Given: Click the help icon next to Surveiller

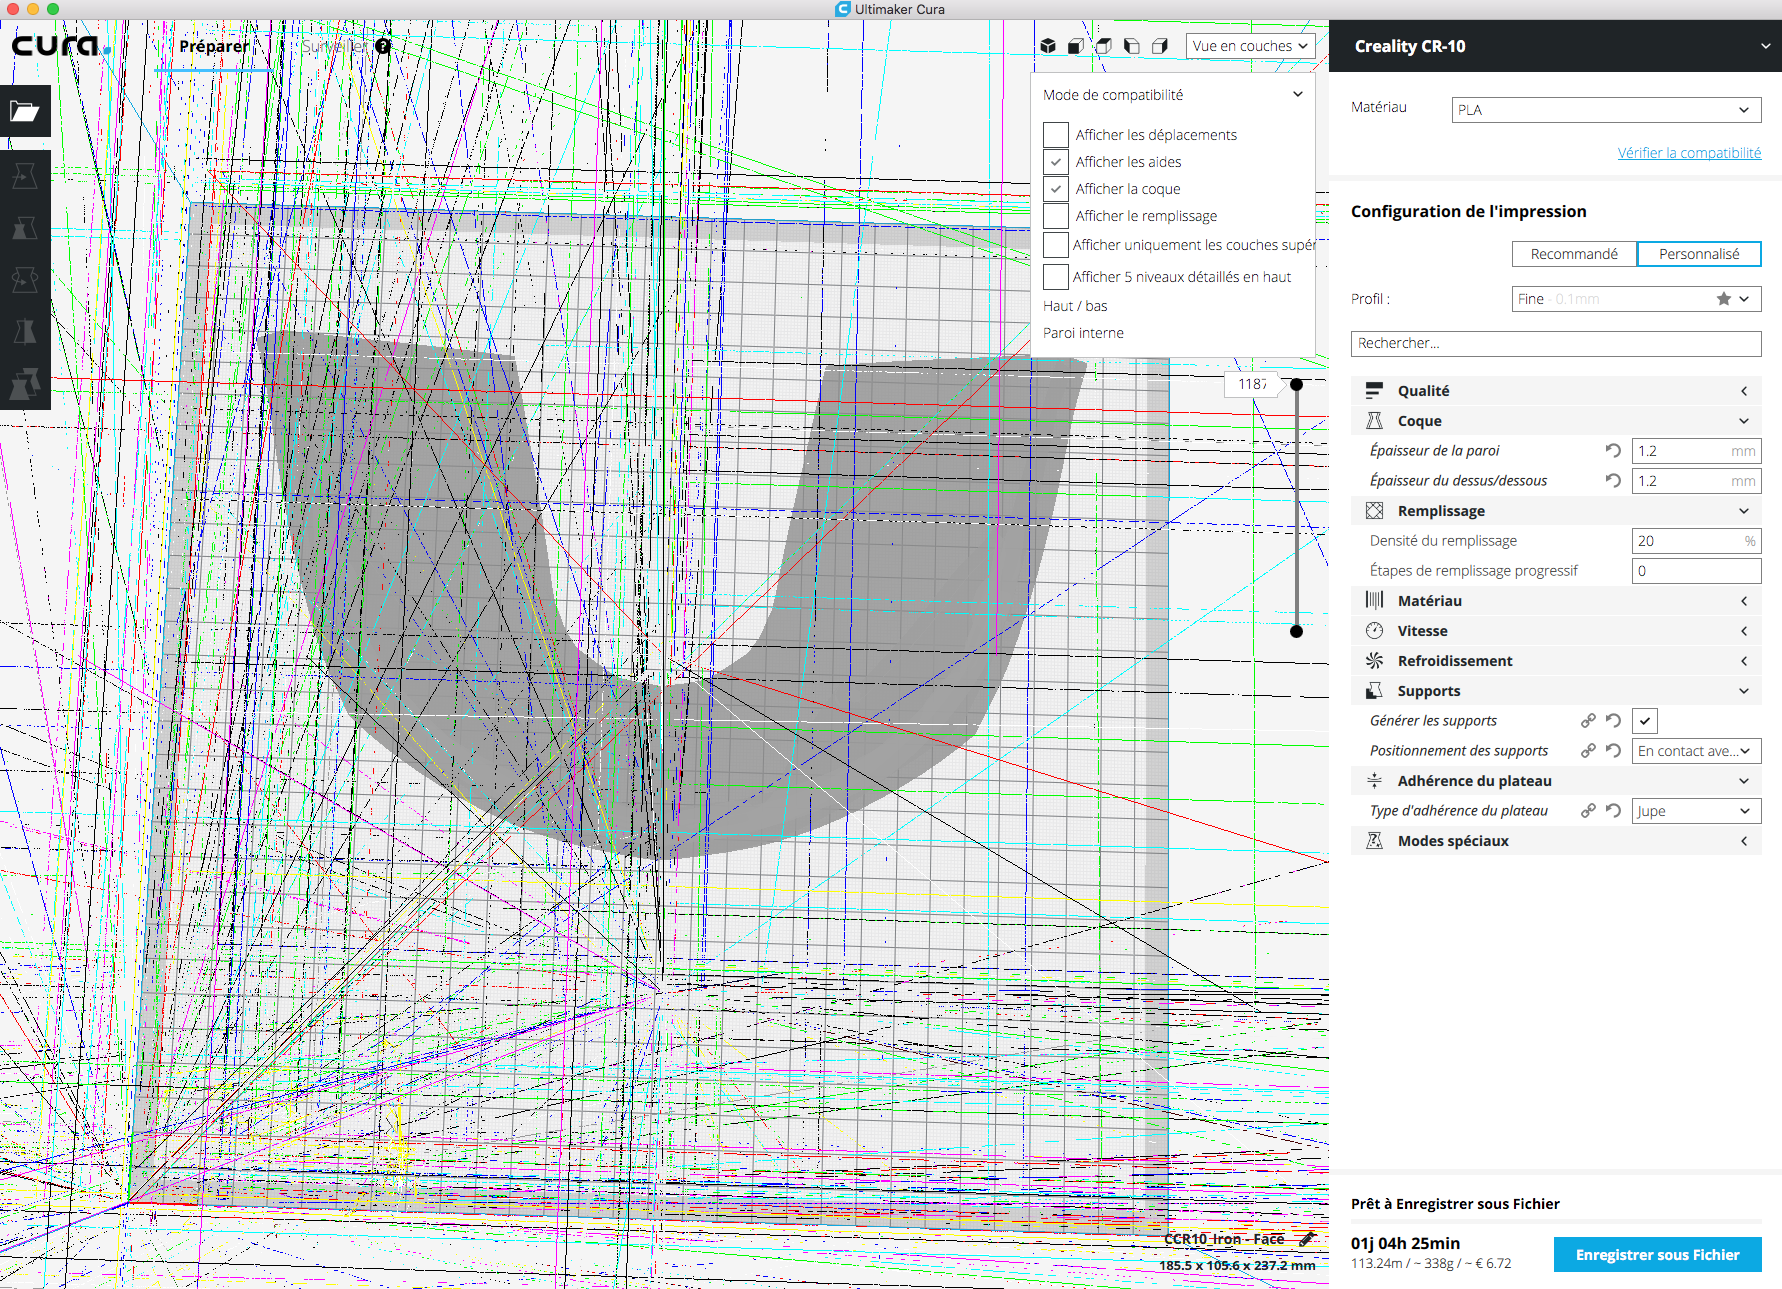Looking at the screenshot, I should pyautogui.click(x=383, y=46).
